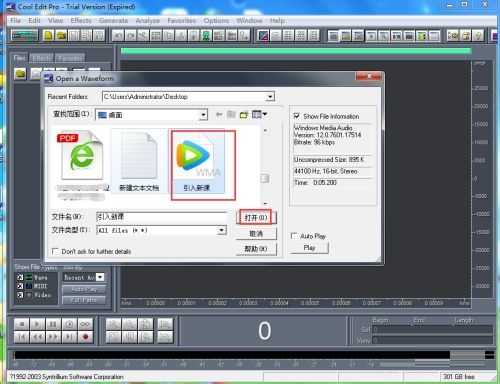Click the green hourglass-shaped toolbar icon
Viewport: 500px width, 384px height.
pos(206,35)
